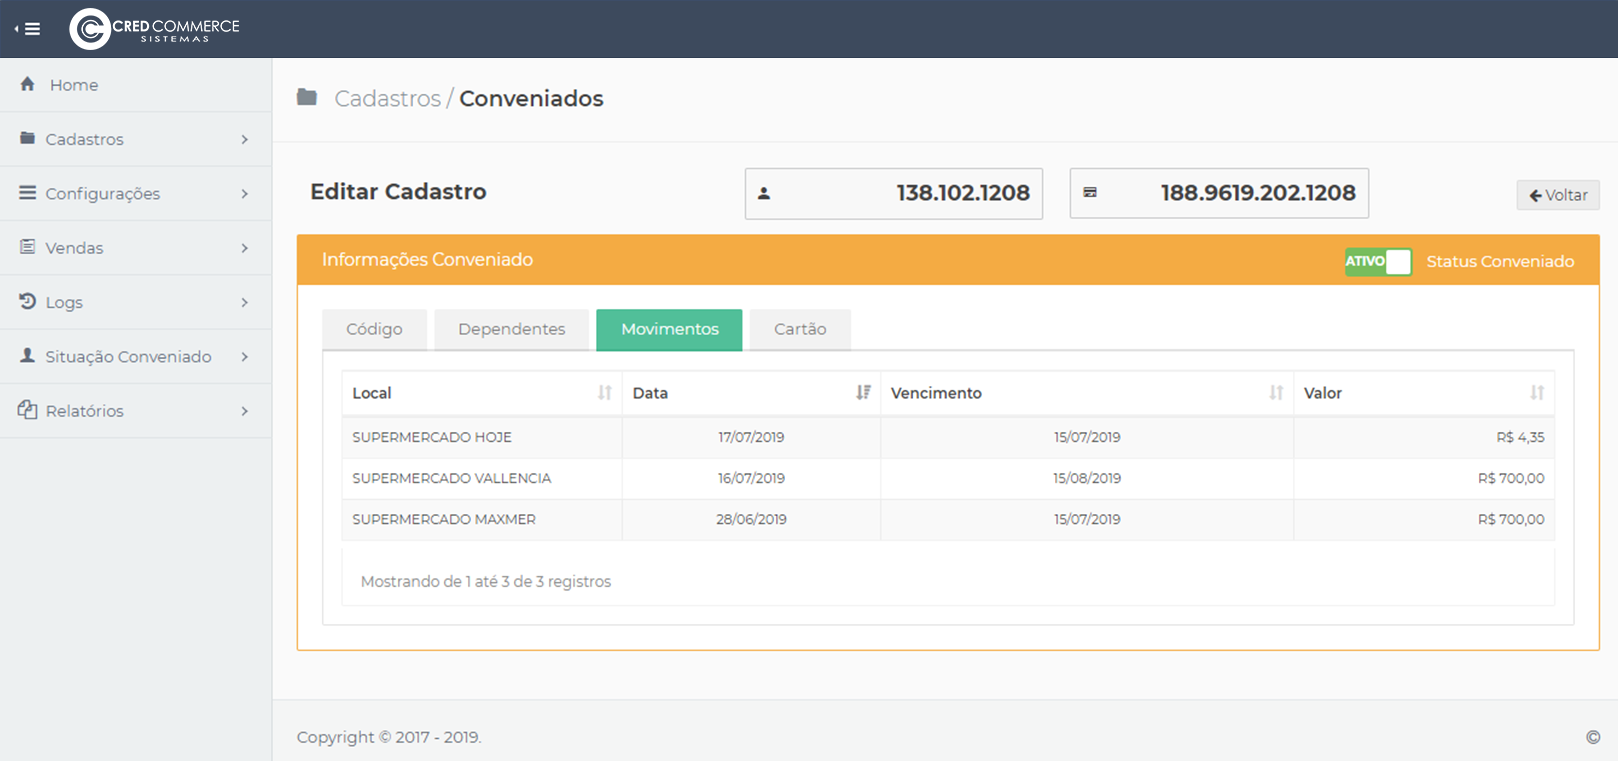Click the Conveniados breadcrumb title
Image resolution: width=1618 pixels, height=761 pixels.
[x=531, y=98]
